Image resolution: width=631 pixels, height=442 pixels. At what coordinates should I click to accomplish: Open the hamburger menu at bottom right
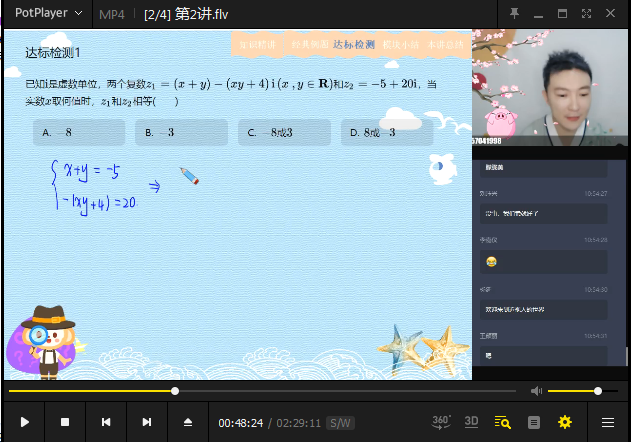click(607, 422)
